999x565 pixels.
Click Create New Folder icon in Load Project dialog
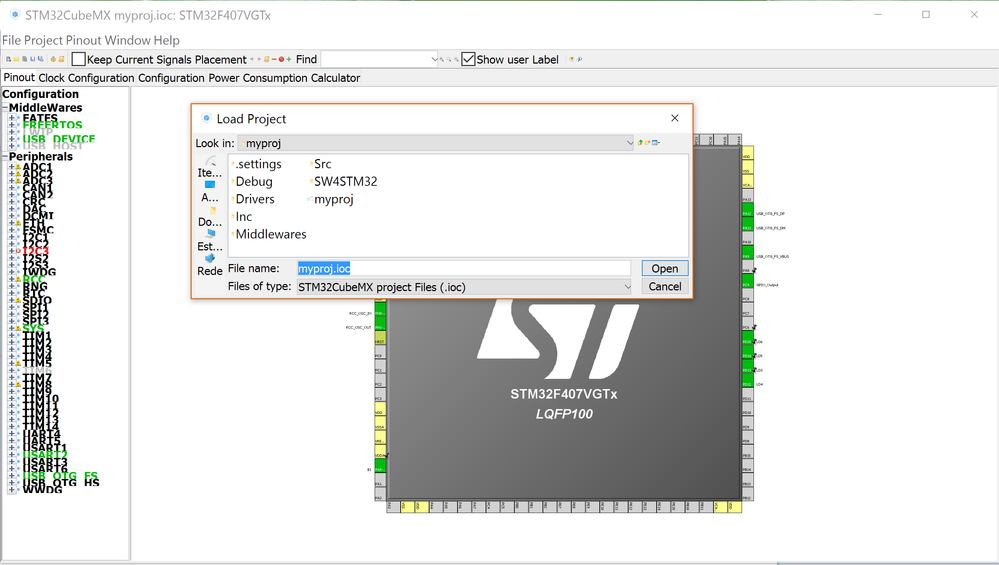tap(647, 143)
